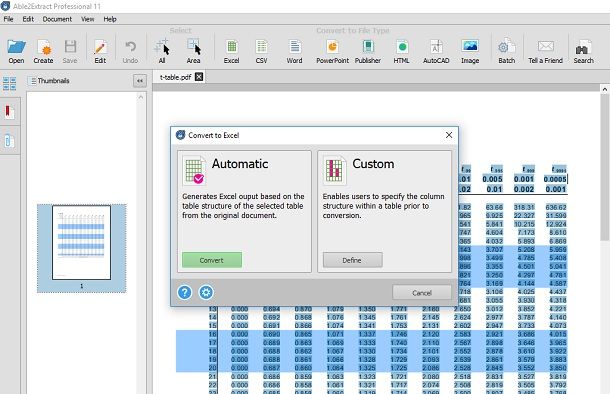Image resolution: width=610 pixels, height=394 pixels.
Task: Click the Custom conversion mode icon
Action: tap(335, 170)
